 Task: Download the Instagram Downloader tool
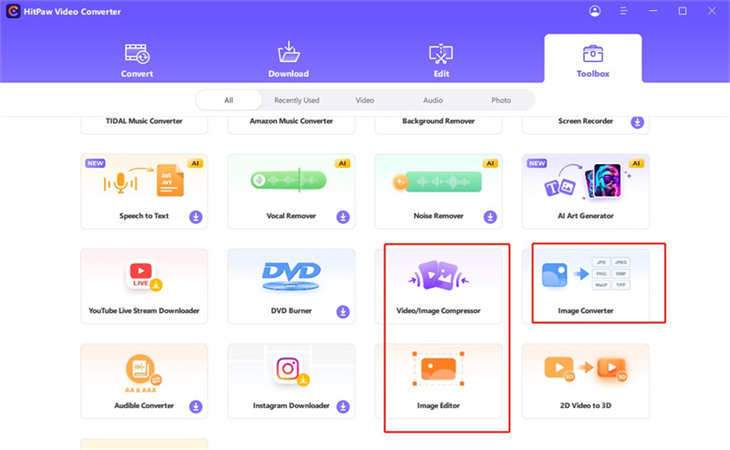pos(343,407)
